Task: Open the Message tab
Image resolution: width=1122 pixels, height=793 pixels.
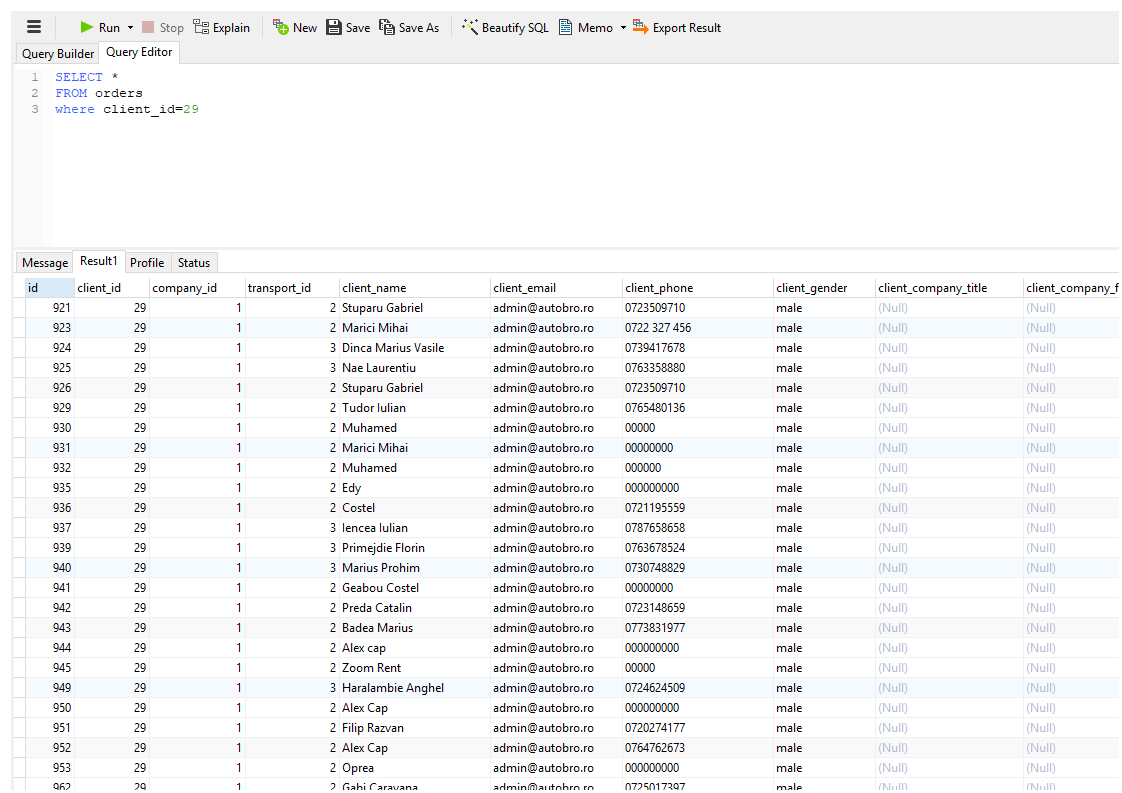Action: point(45,263)
